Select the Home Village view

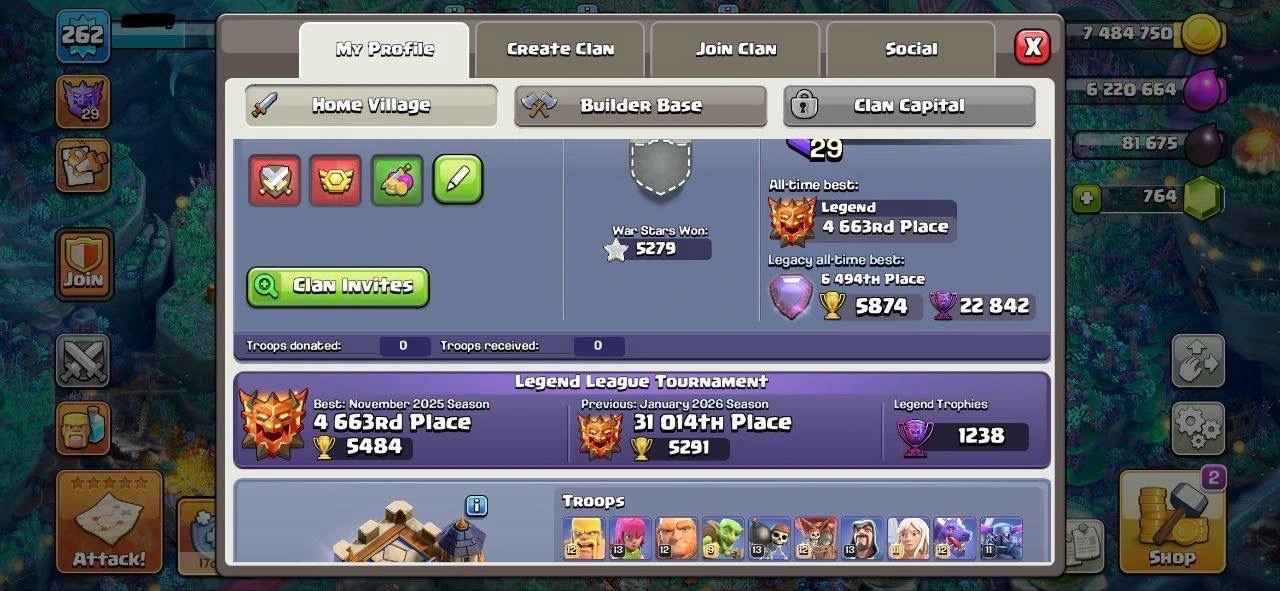pos(371,105)
